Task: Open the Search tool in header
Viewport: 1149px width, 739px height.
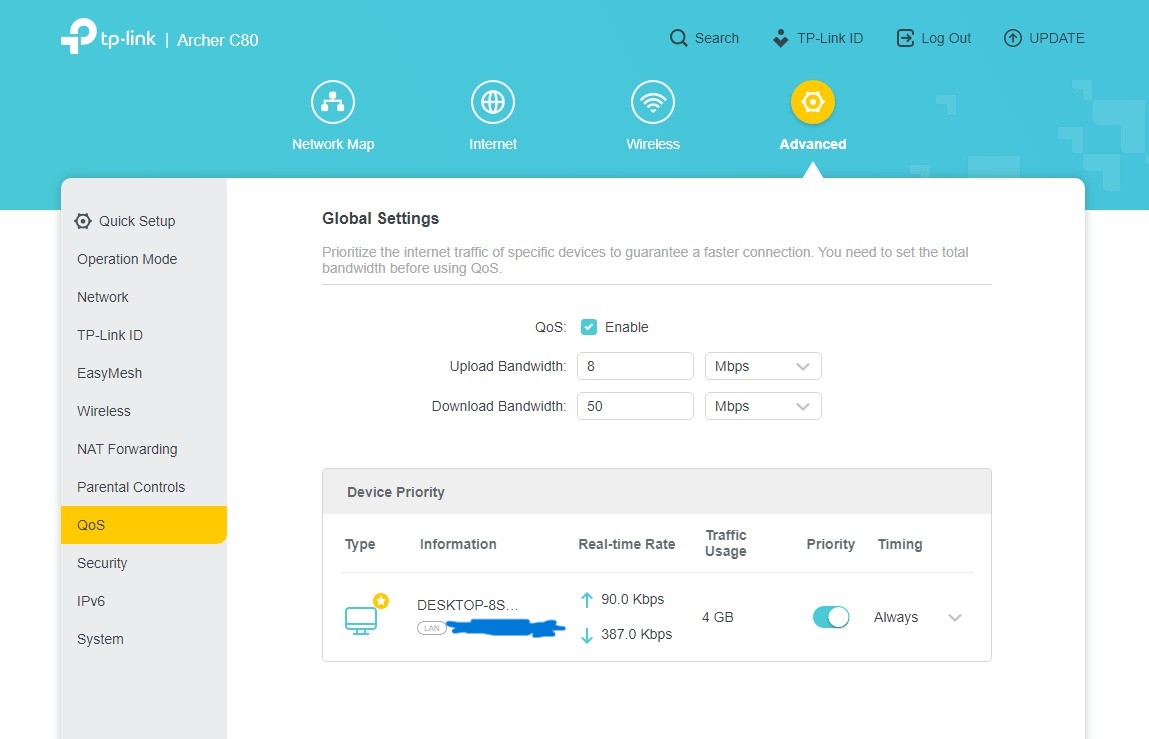Action: click(704, 38)
